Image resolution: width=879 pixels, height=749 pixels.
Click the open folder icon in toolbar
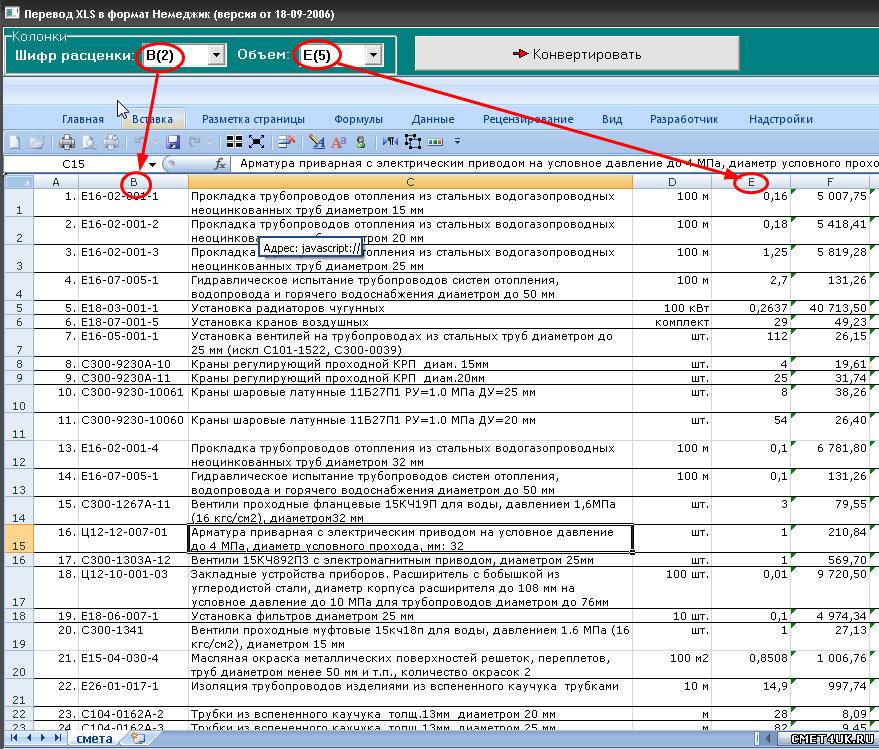pyautogui.click(x=37, y=142)
